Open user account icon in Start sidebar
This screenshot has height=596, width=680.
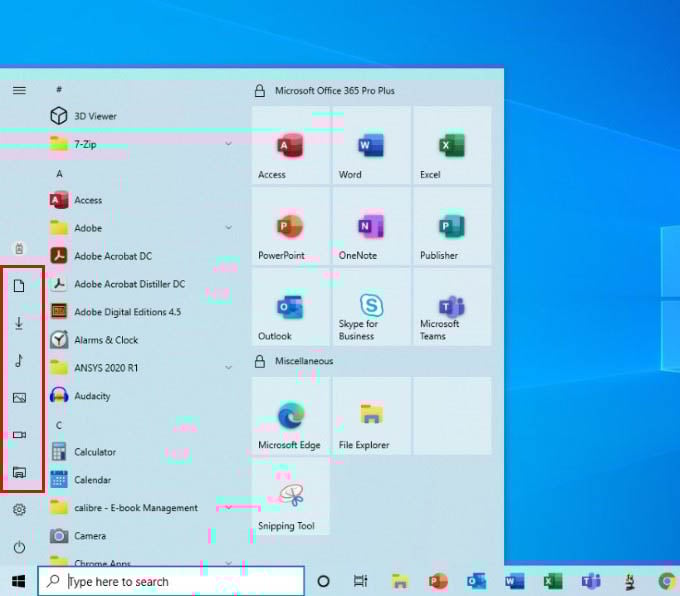pyautogui.click(x=19, y=249)
